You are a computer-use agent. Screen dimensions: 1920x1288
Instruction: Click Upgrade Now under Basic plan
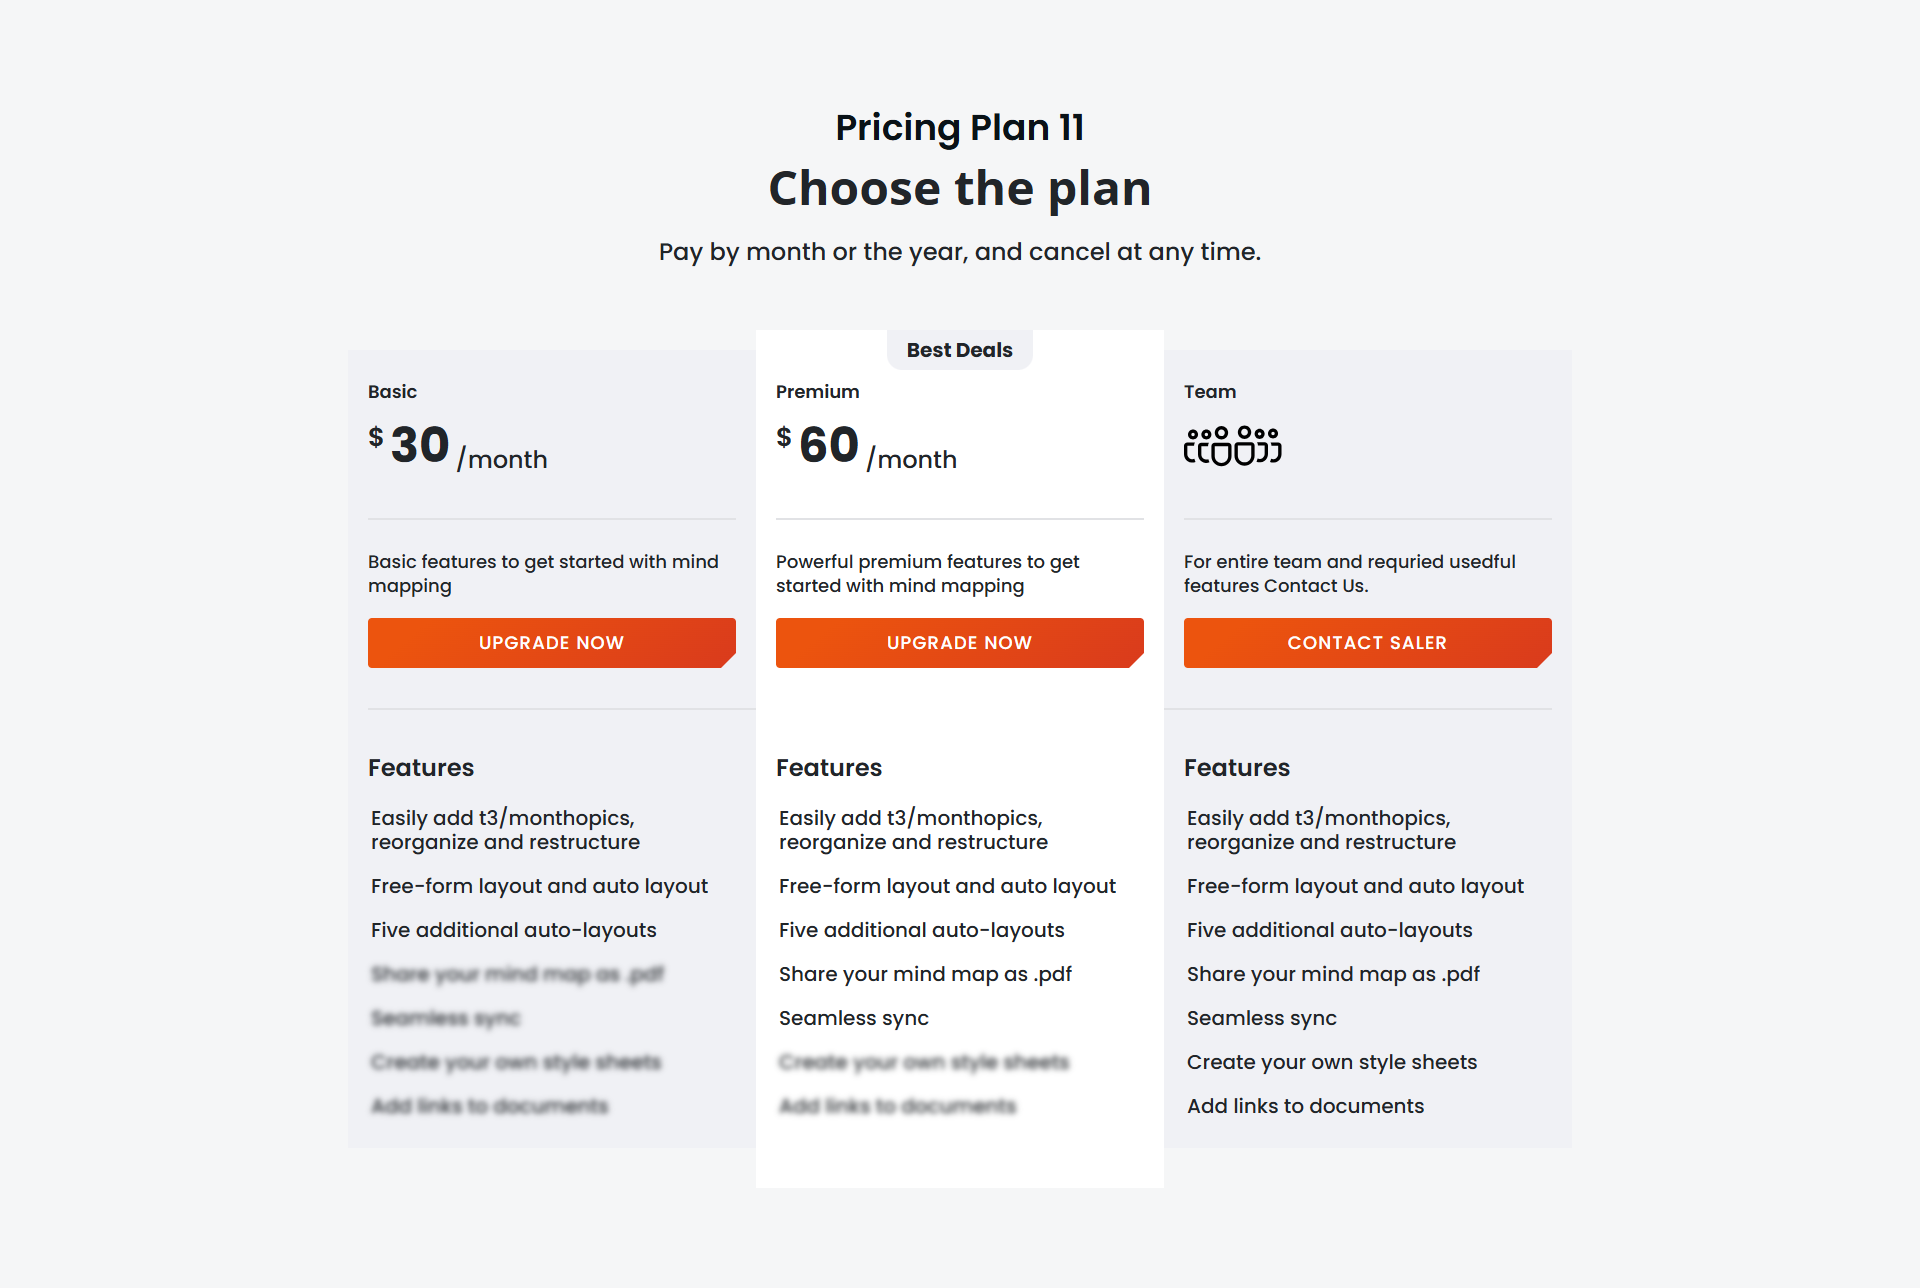(x=551, y=643)
